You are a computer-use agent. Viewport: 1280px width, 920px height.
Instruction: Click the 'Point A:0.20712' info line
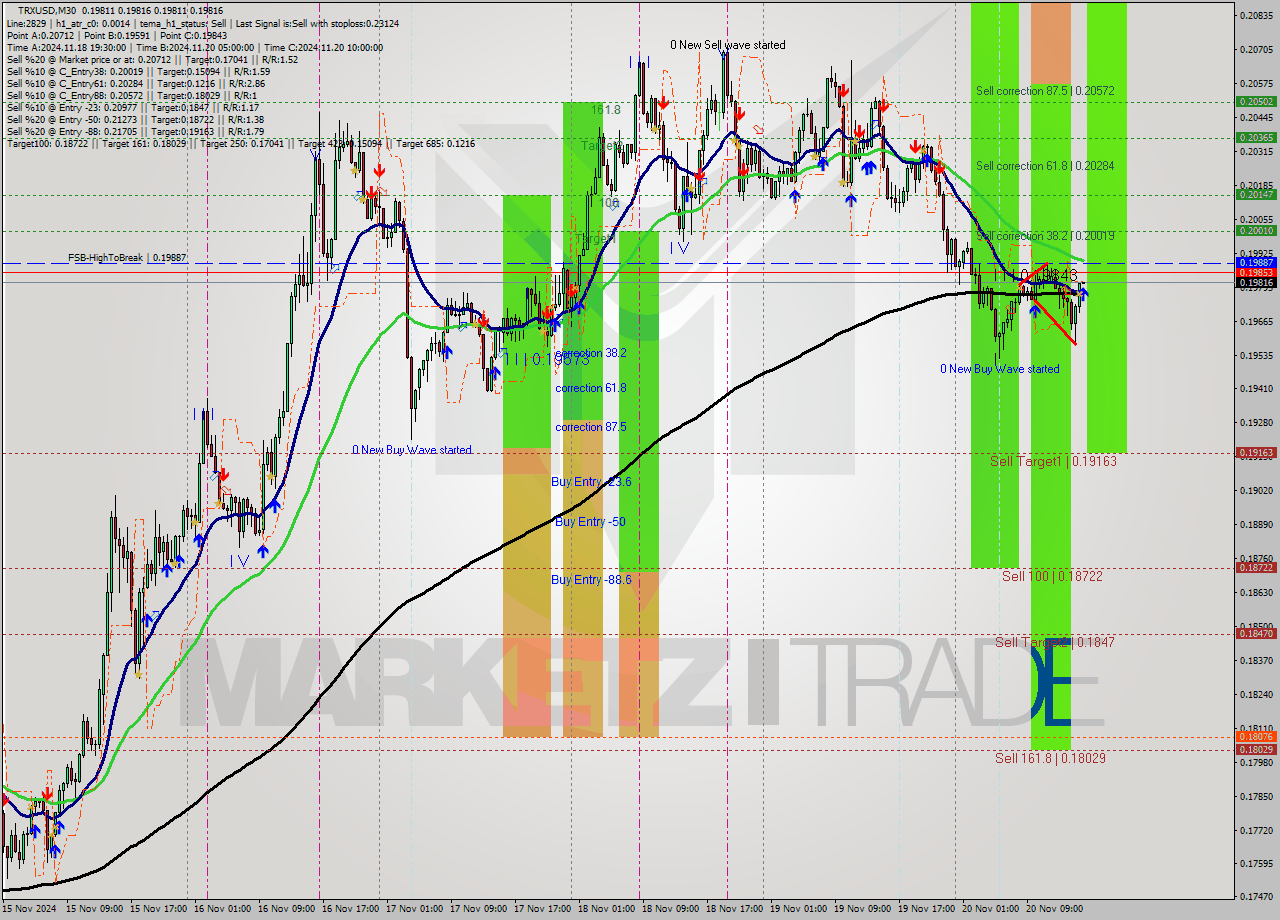tap(116, 35)
